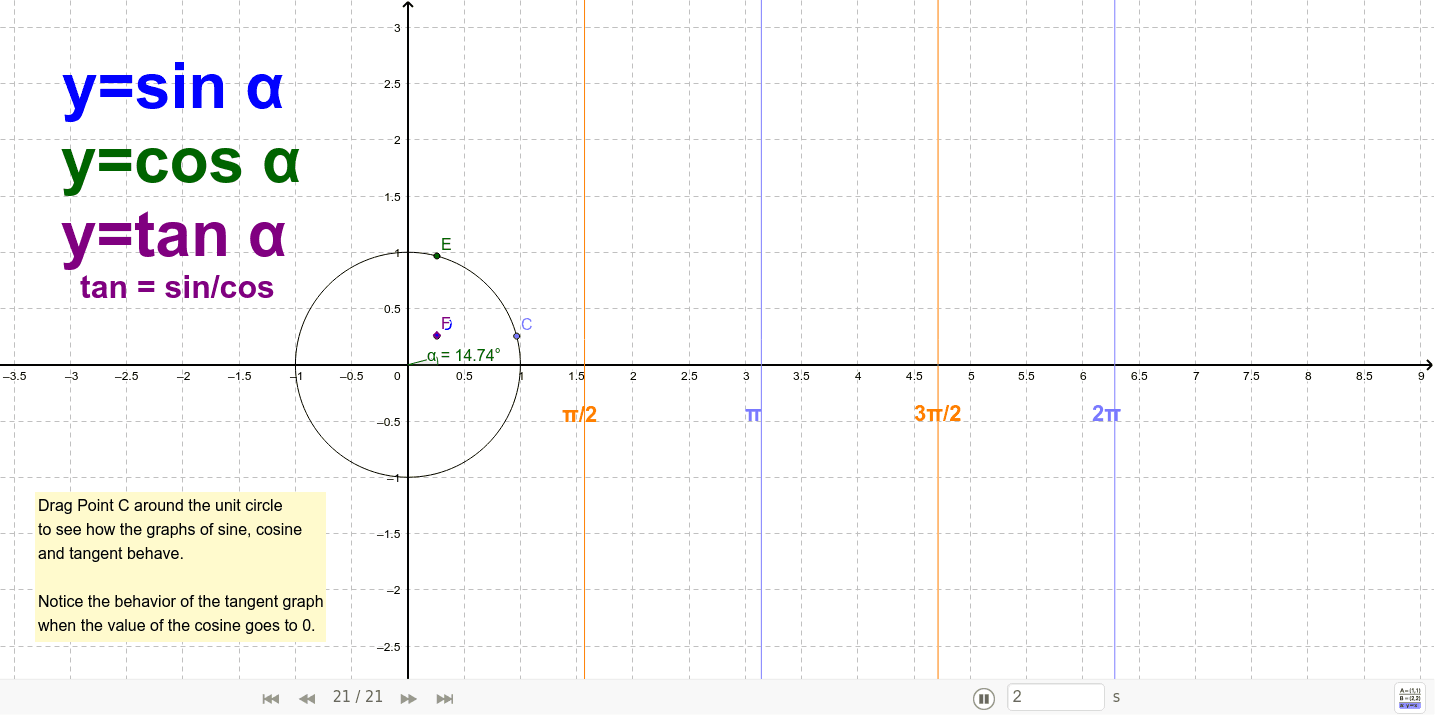Click the orange π/2 label
This screenshot has width=1436, height=716.
[579, 413]
